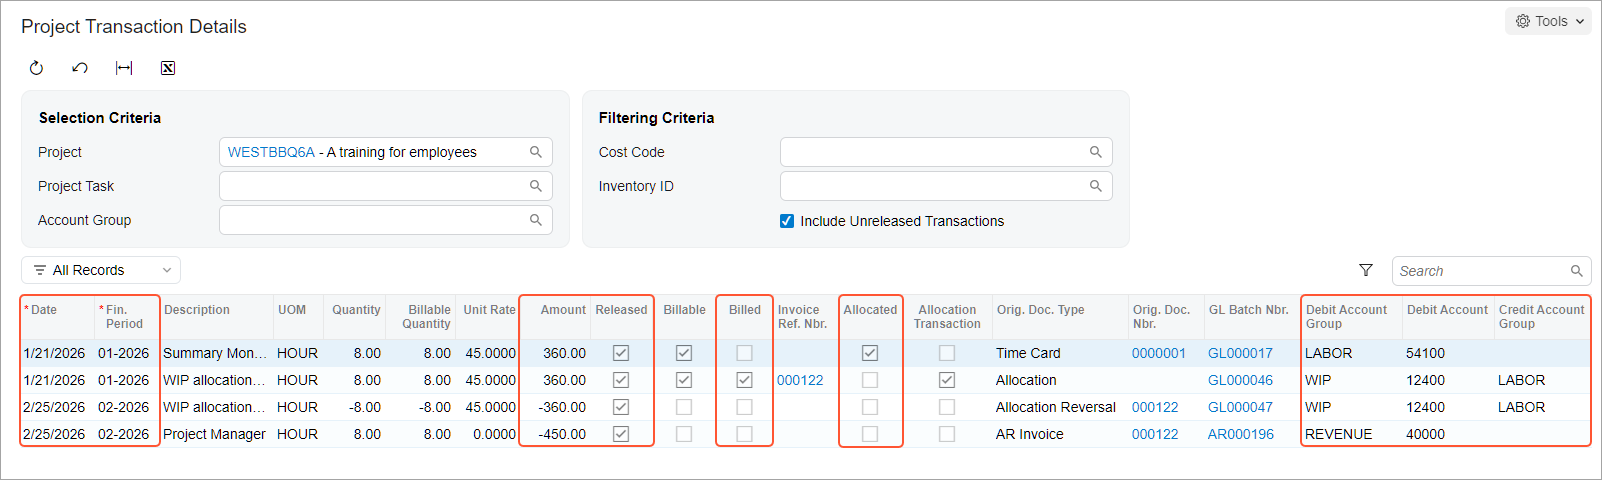The width and height of the screenshot is (1602, 480).
Task: Open the Tools menu
Action: pyautogui.click(x=1548, y=21)
